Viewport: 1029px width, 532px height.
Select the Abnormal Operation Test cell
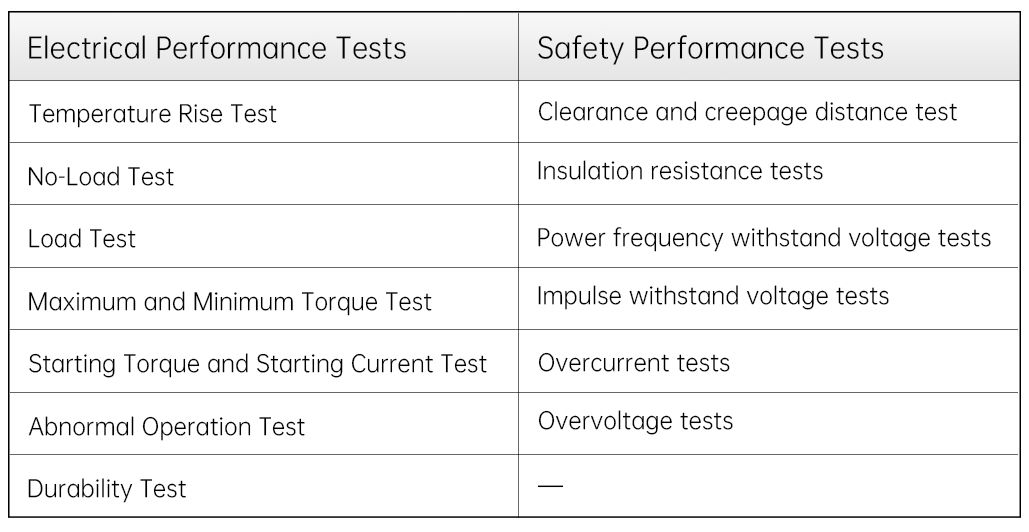166,427
